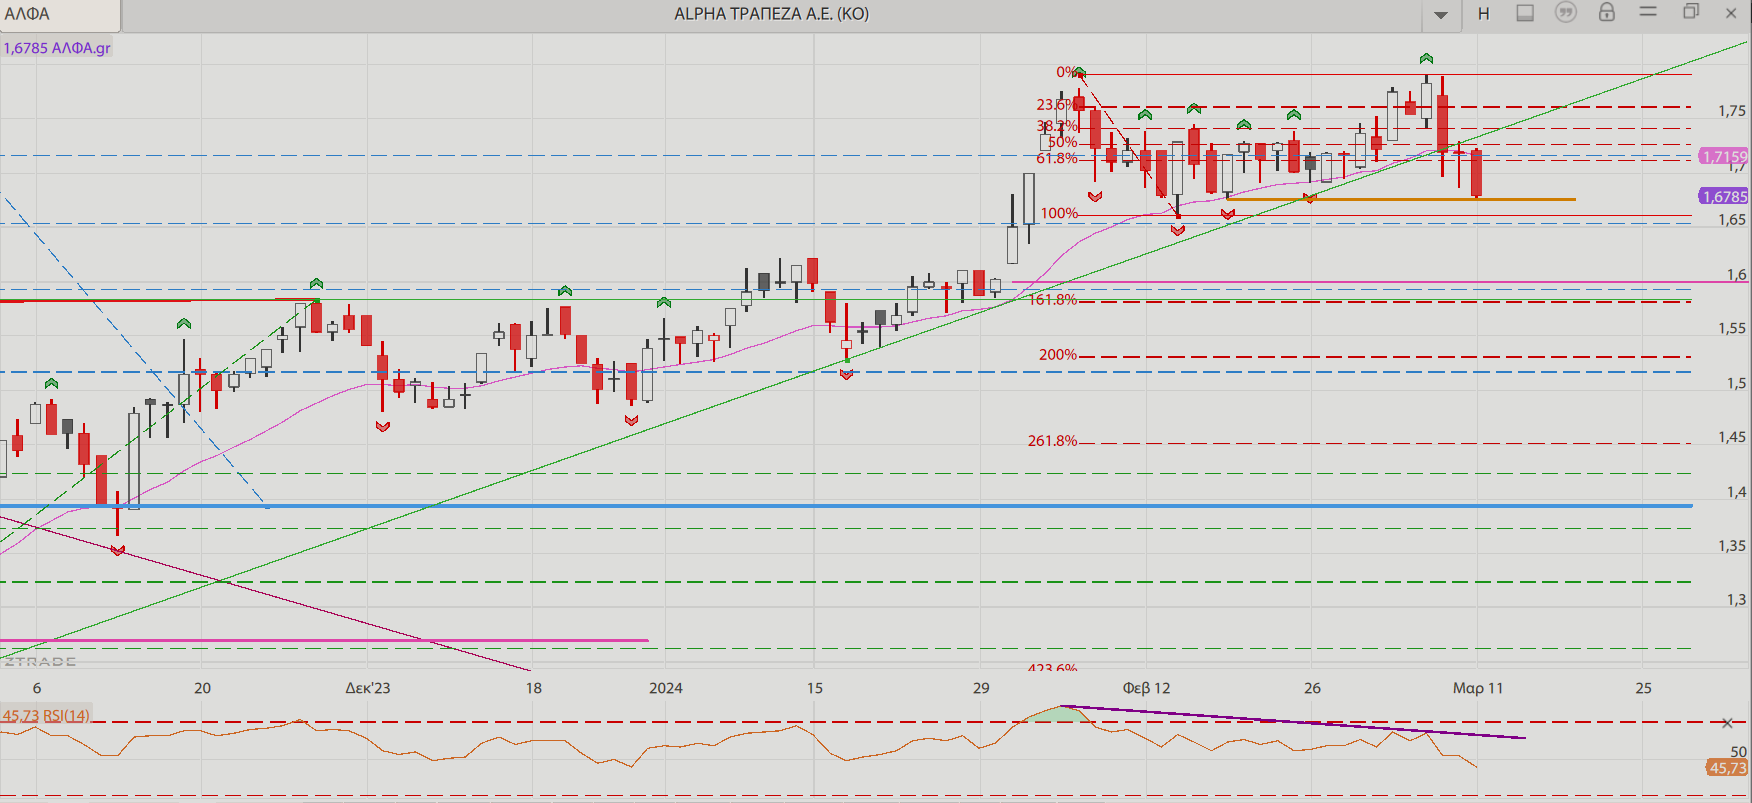Click the 1,3 price axis label
The image size is (1752, 803).
tap(1737, 600)
